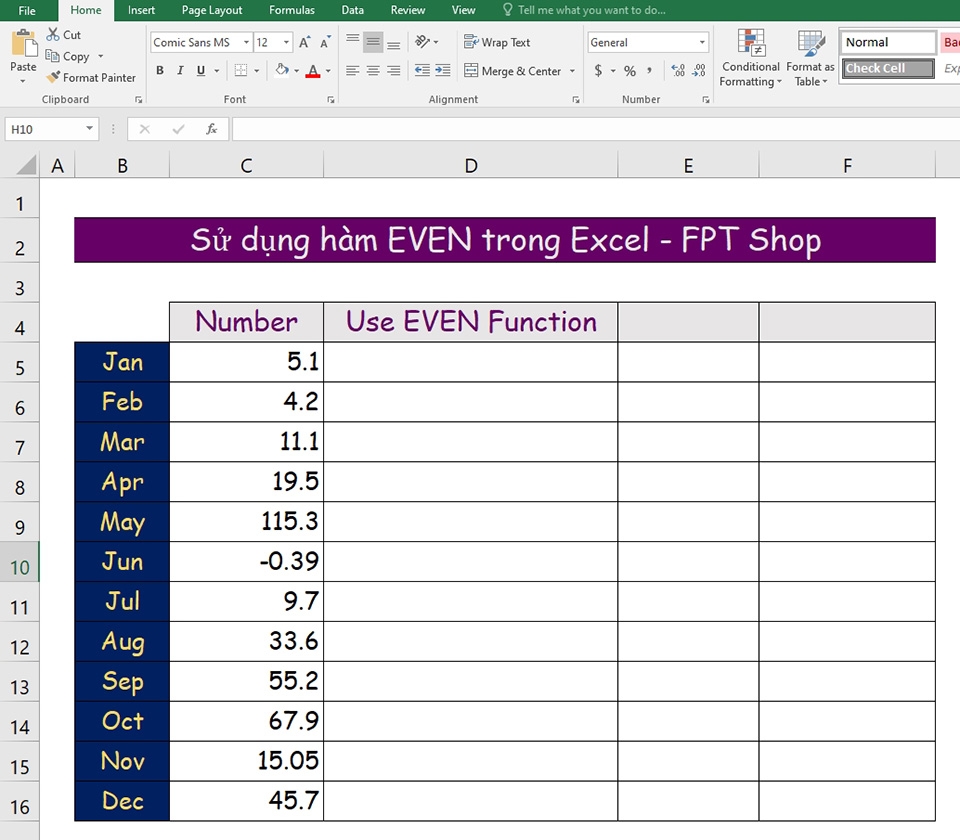
Task: Switch to the Insert tab
Action: (141, 10)
